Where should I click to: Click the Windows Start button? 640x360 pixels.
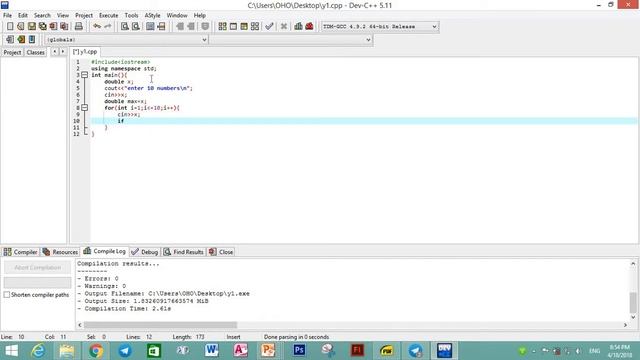tap(11, 351)
